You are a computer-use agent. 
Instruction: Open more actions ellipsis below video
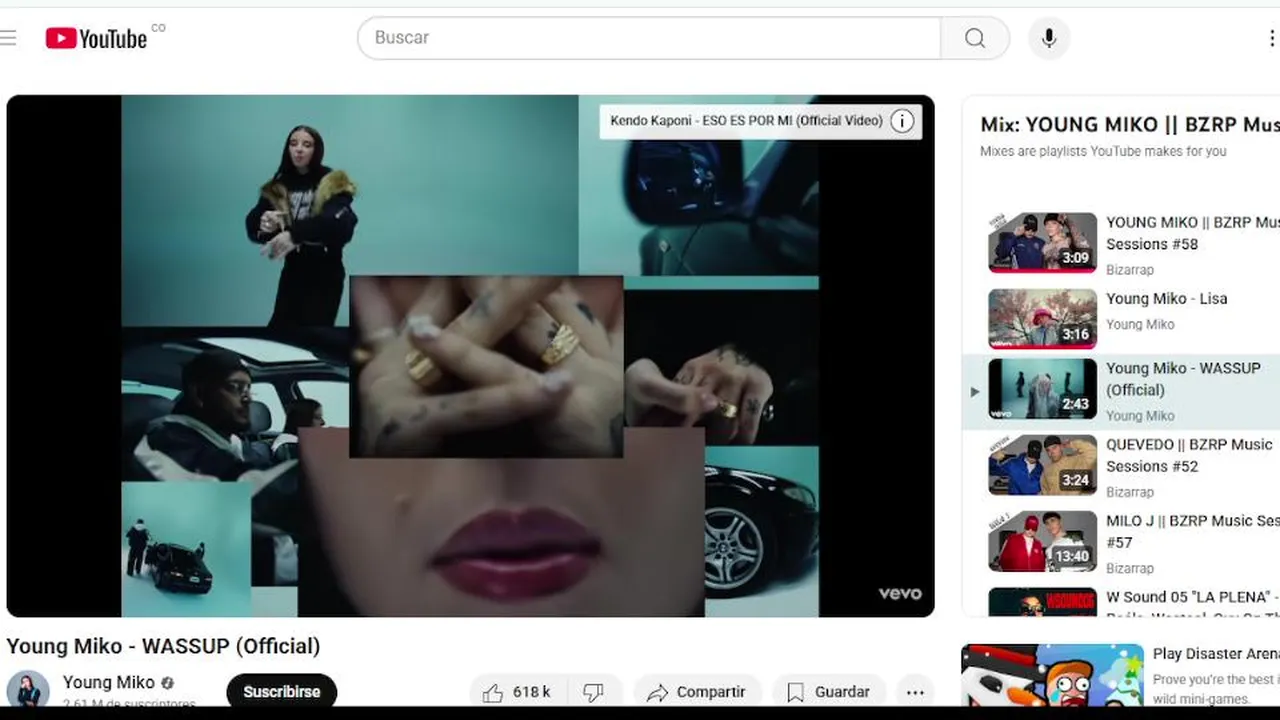[x=915, y=691]
